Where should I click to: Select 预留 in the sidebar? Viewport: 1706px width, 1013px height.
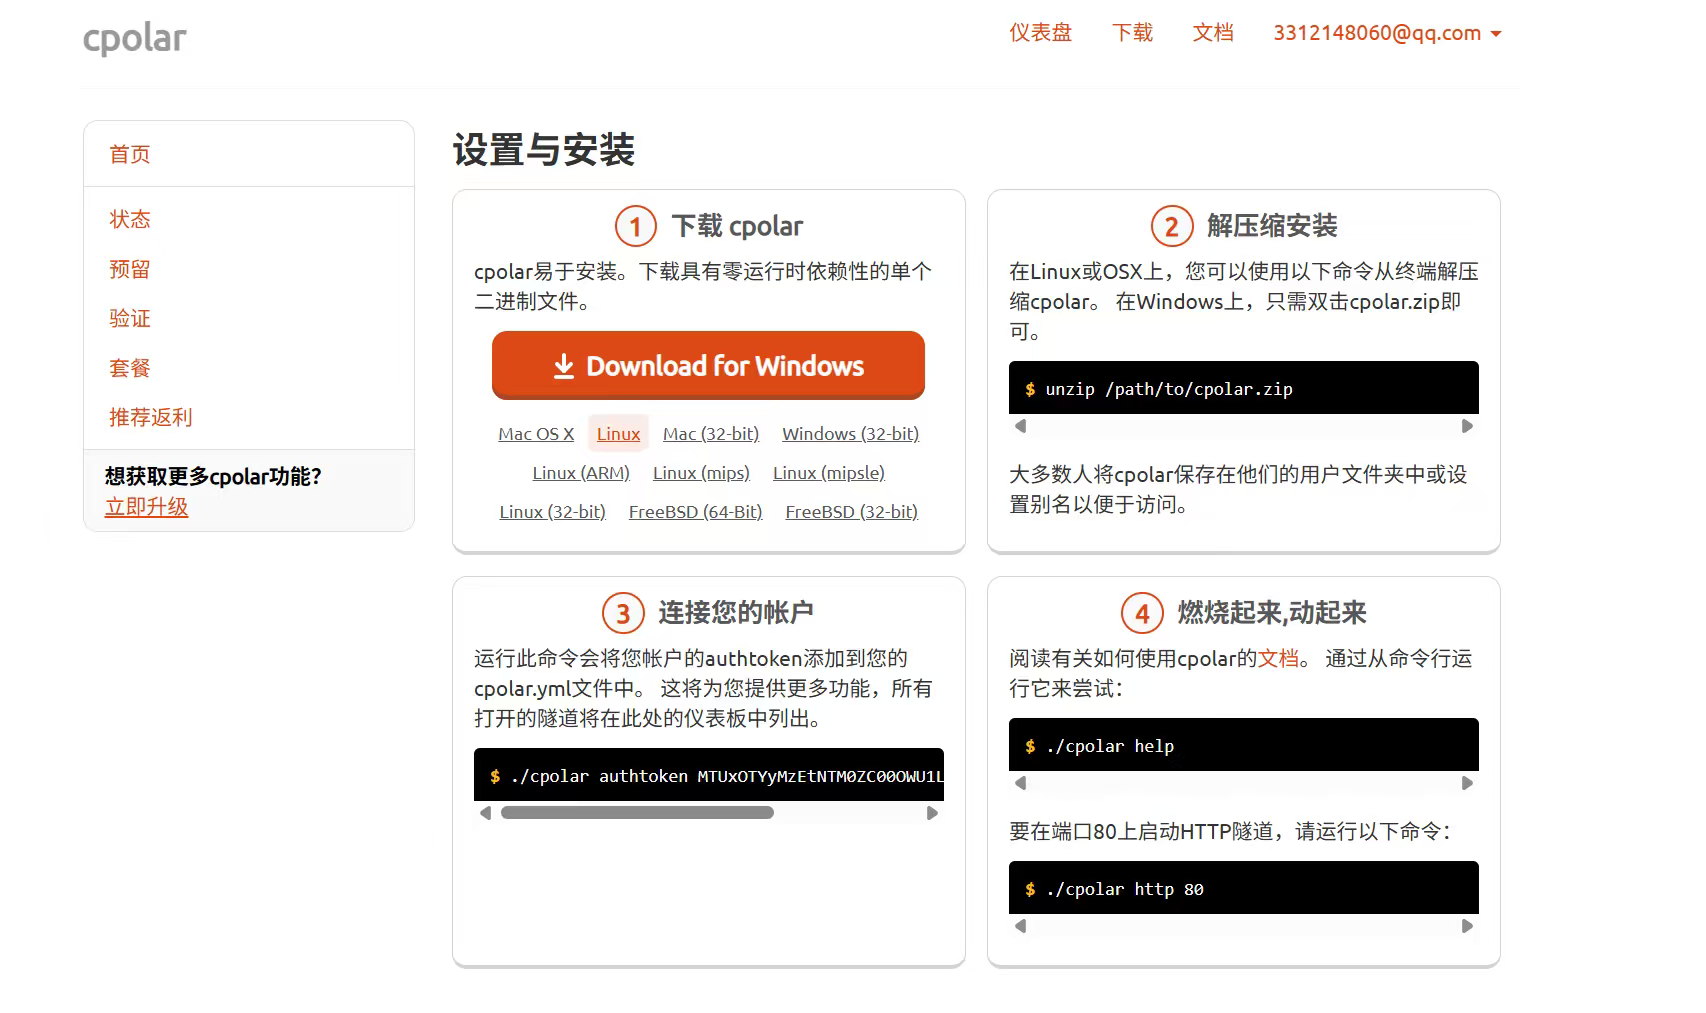click(x=130, y=269)
